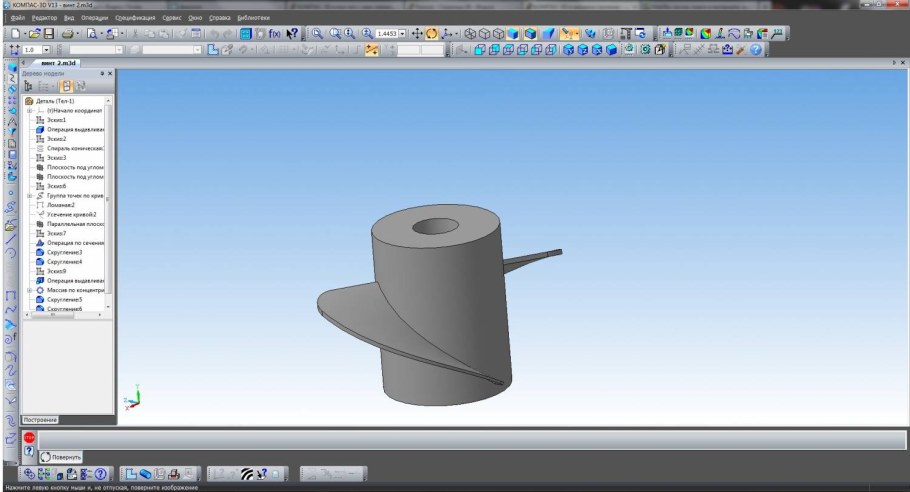Switch to the винт 2.m3d document tab
The image size is (910, 492).
tap(58, 63)
